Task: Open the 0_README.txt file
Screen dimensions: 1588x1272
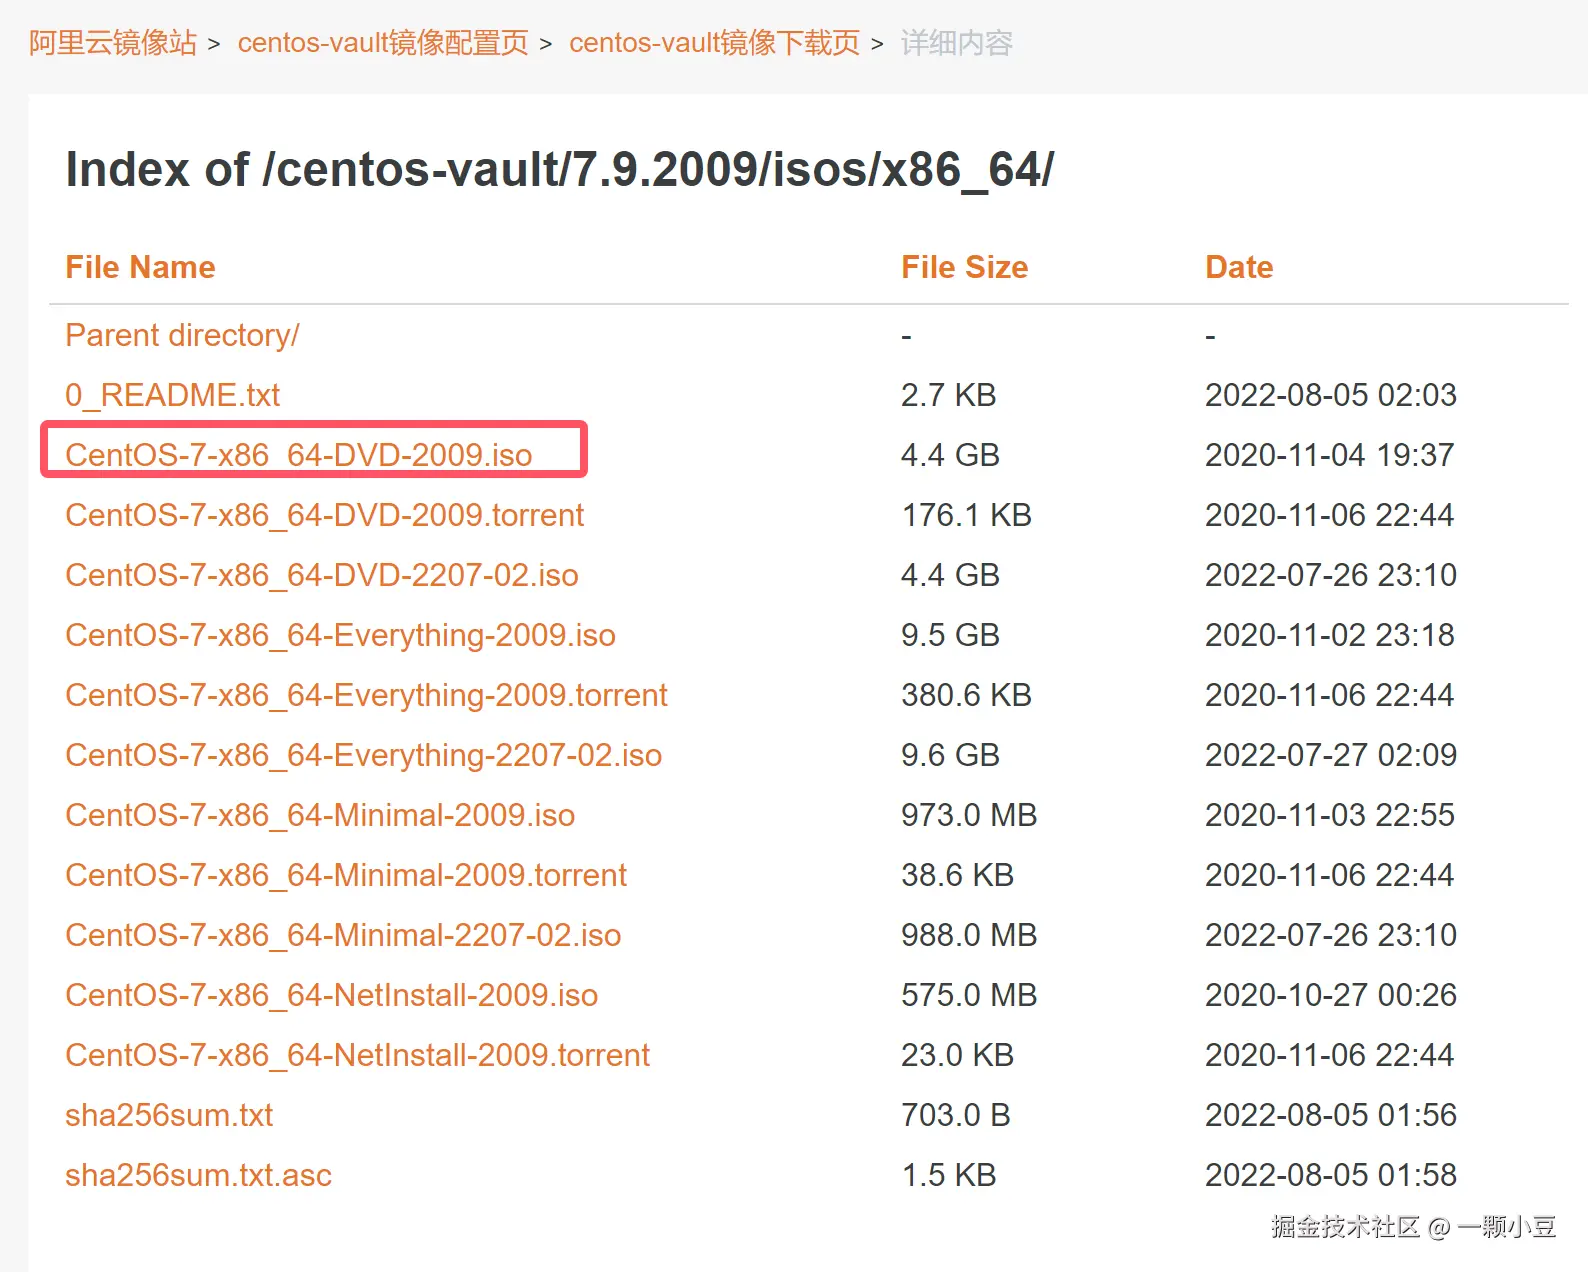Action: (x=172, y=395)
